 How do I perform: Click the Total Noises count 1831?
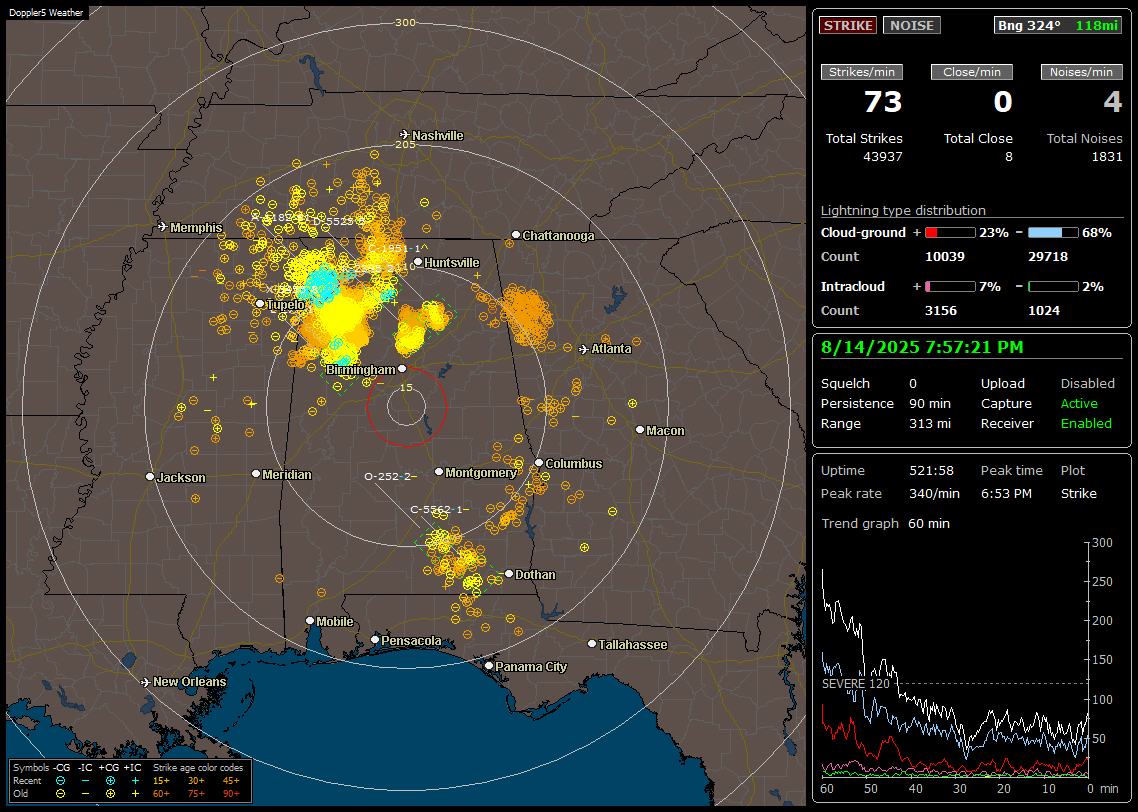pyautogui.click(x=1107, y=157)
